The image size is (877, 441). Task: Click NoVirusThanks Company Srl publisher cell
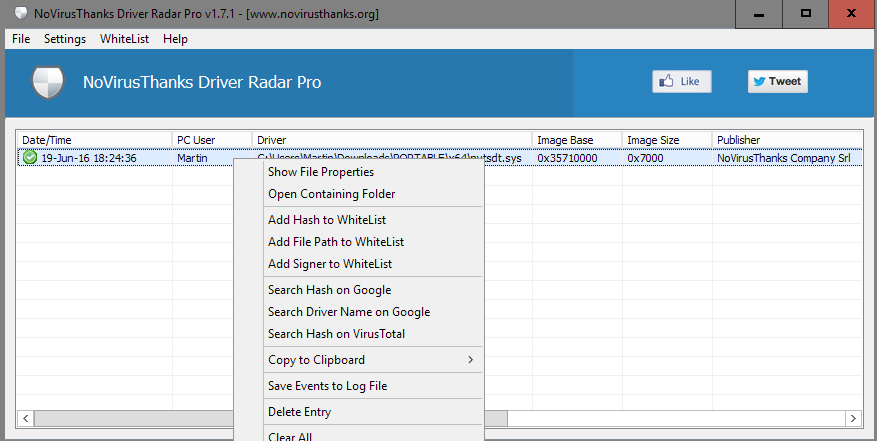[784, 158]
